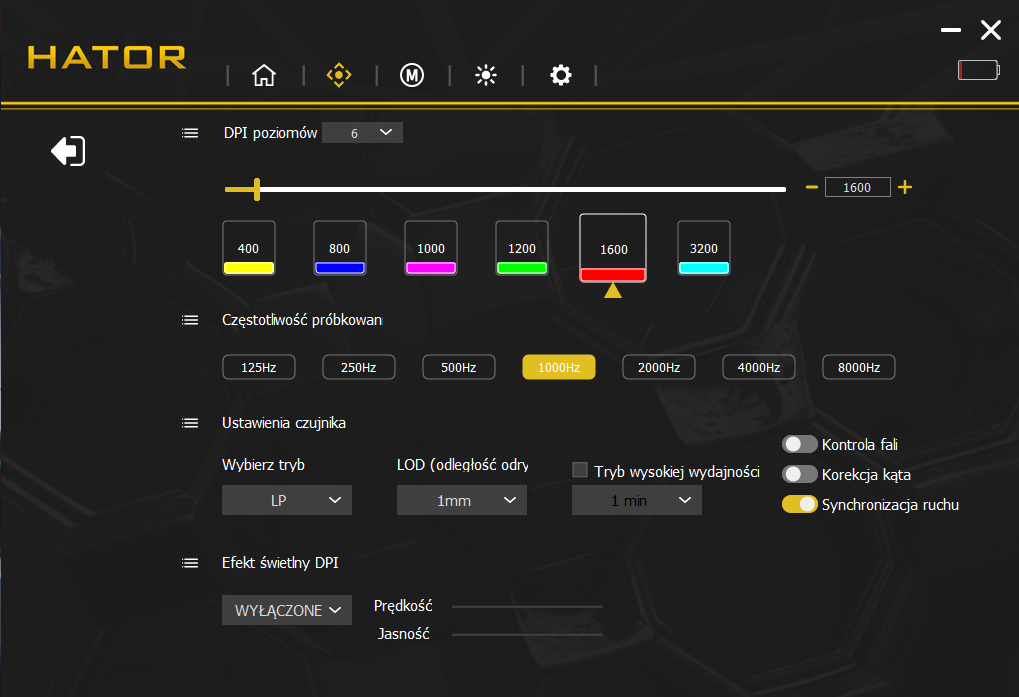Click the Jasność brightness slider
Screen dimensions: 1019x697
coord(527,635)
